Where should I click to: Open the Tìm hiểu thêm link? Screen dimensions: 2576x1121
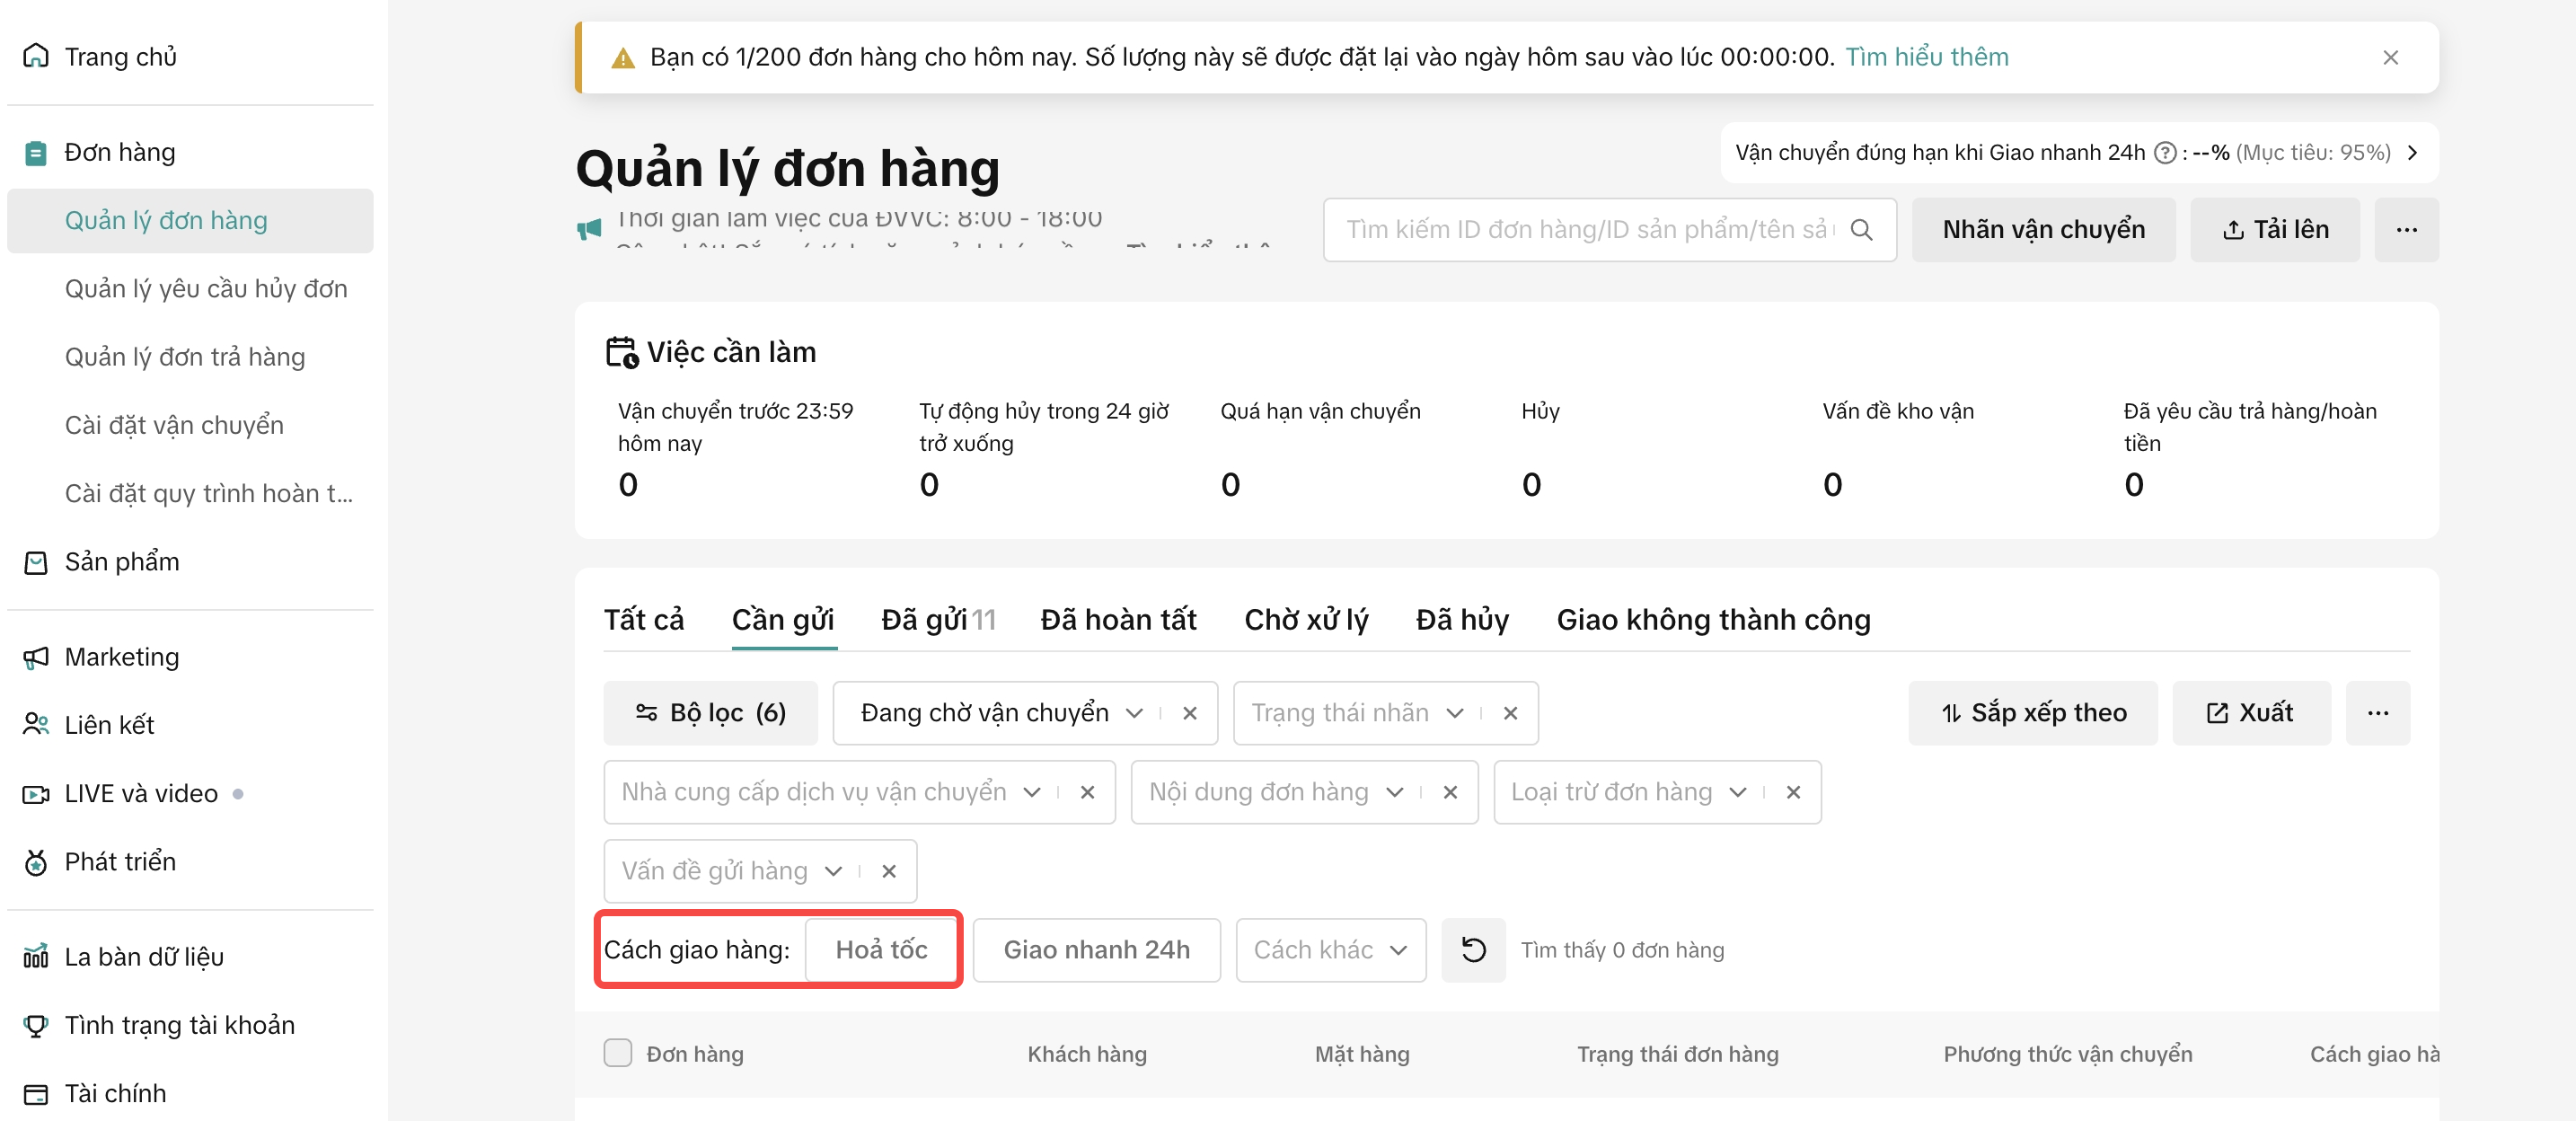pos(1926,57)
